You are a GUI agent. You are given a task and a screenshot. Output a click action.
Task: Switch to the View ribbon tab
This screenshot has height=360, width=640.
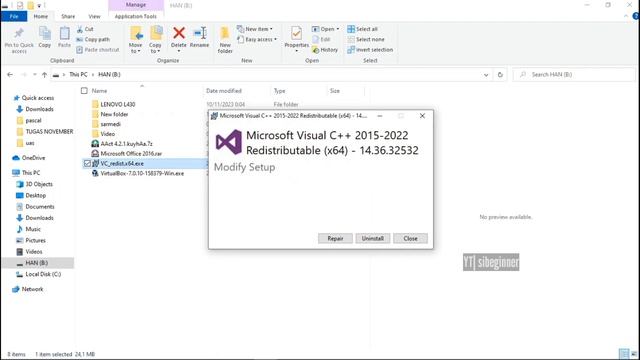[x=94, y=16]
